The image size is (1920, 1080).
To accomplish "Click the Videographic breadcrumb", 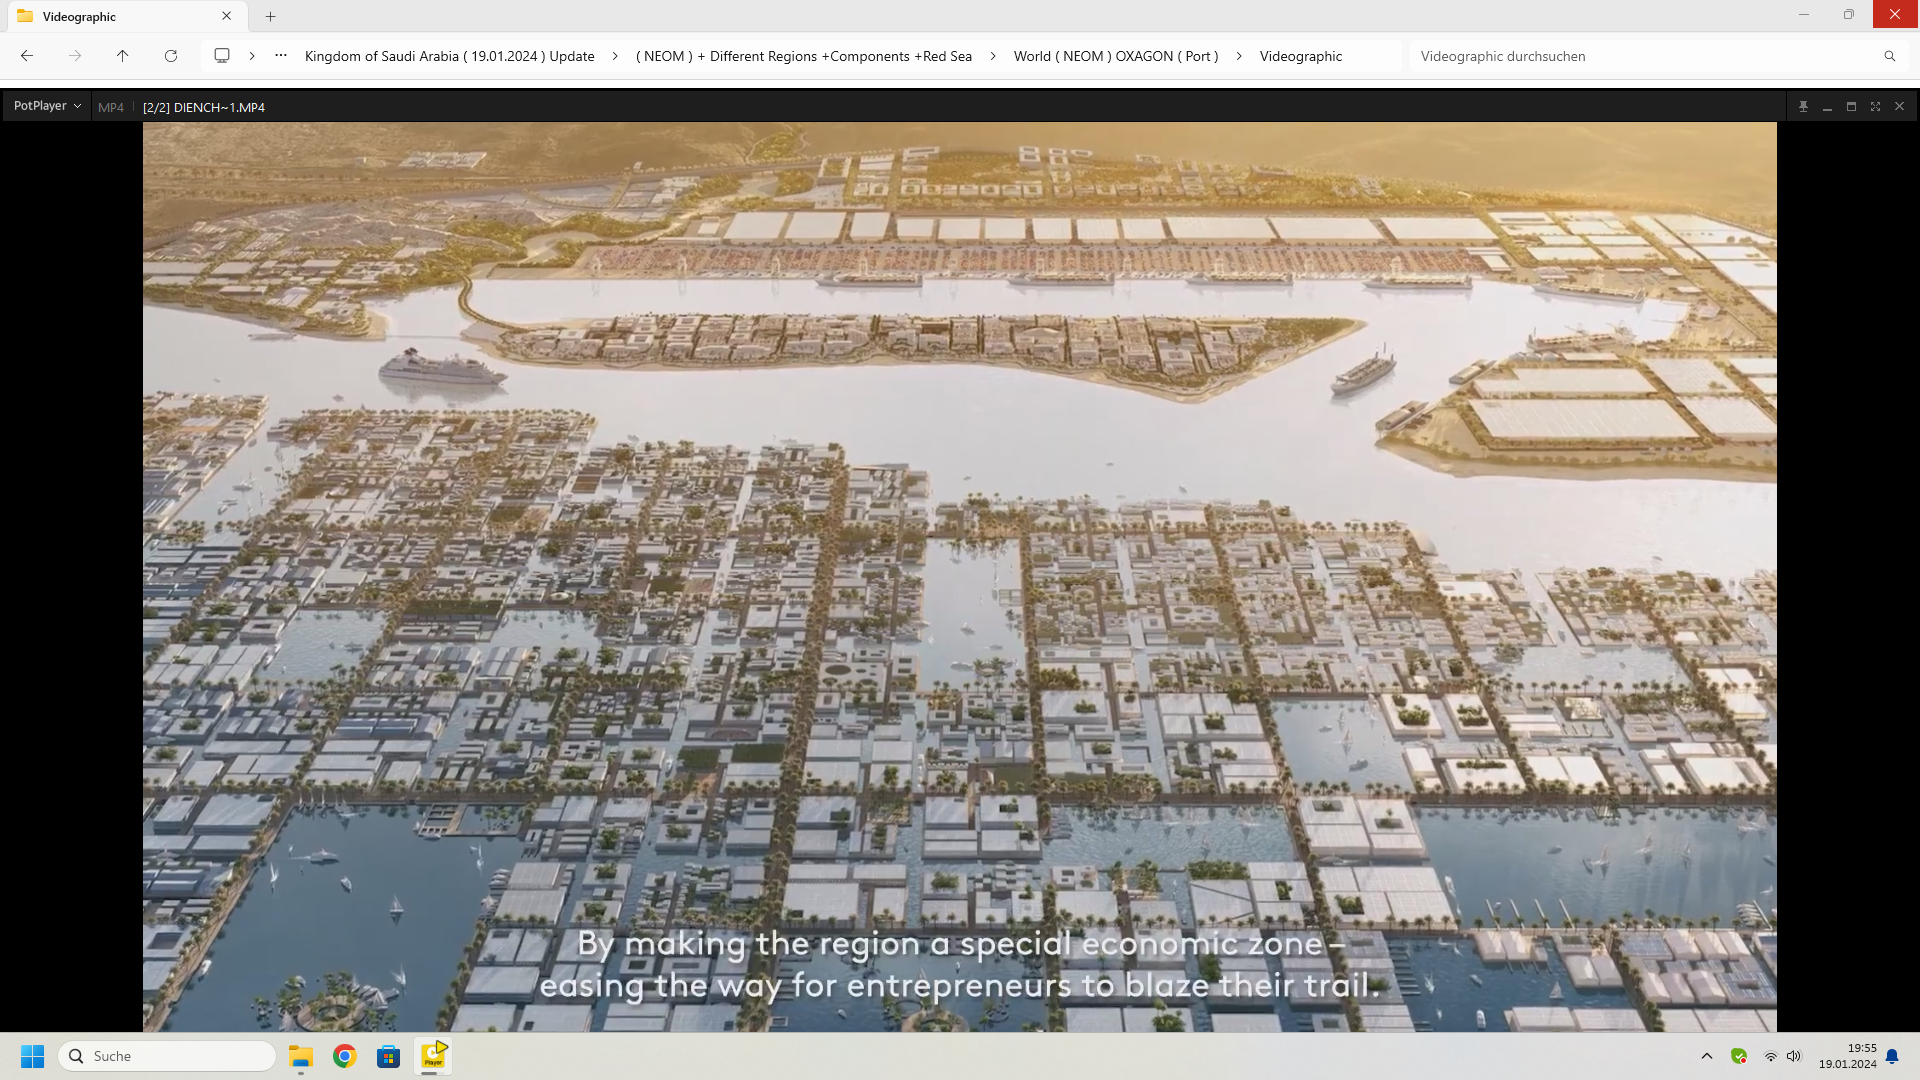I will (1300, 56).
